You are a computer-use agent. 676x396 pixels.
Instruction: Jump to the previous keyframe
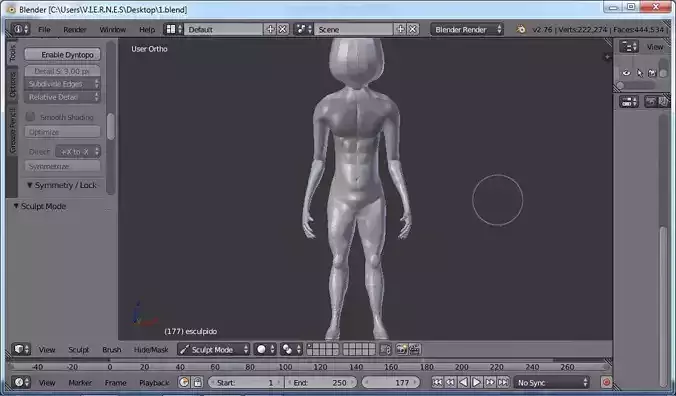point(450,382)
